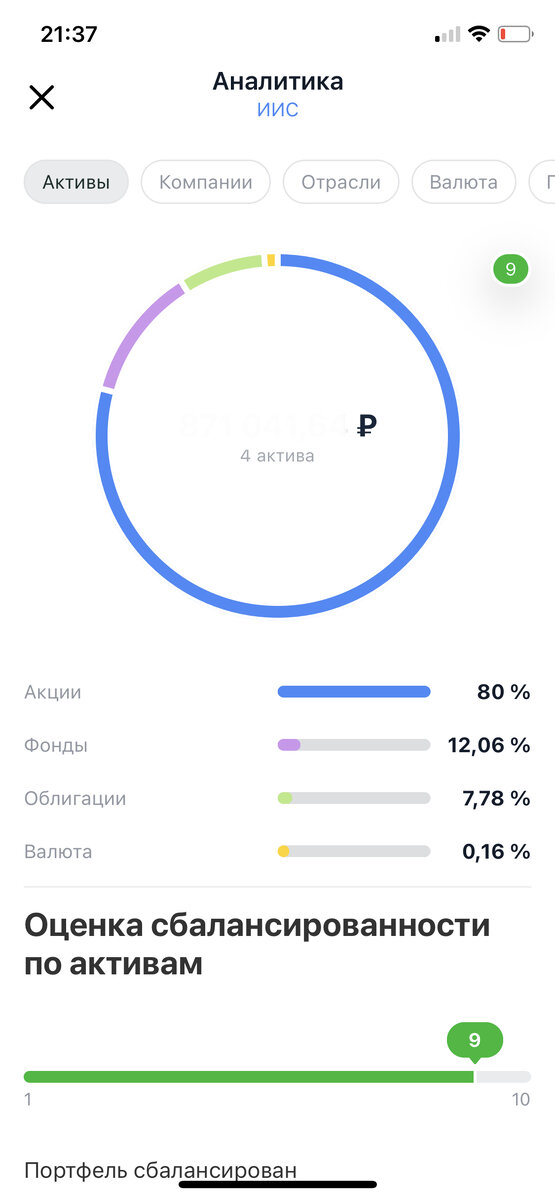555x1200 pixels.
Task: Tap the yellow Валюта segment of the donut
Action: coord(271,260)
